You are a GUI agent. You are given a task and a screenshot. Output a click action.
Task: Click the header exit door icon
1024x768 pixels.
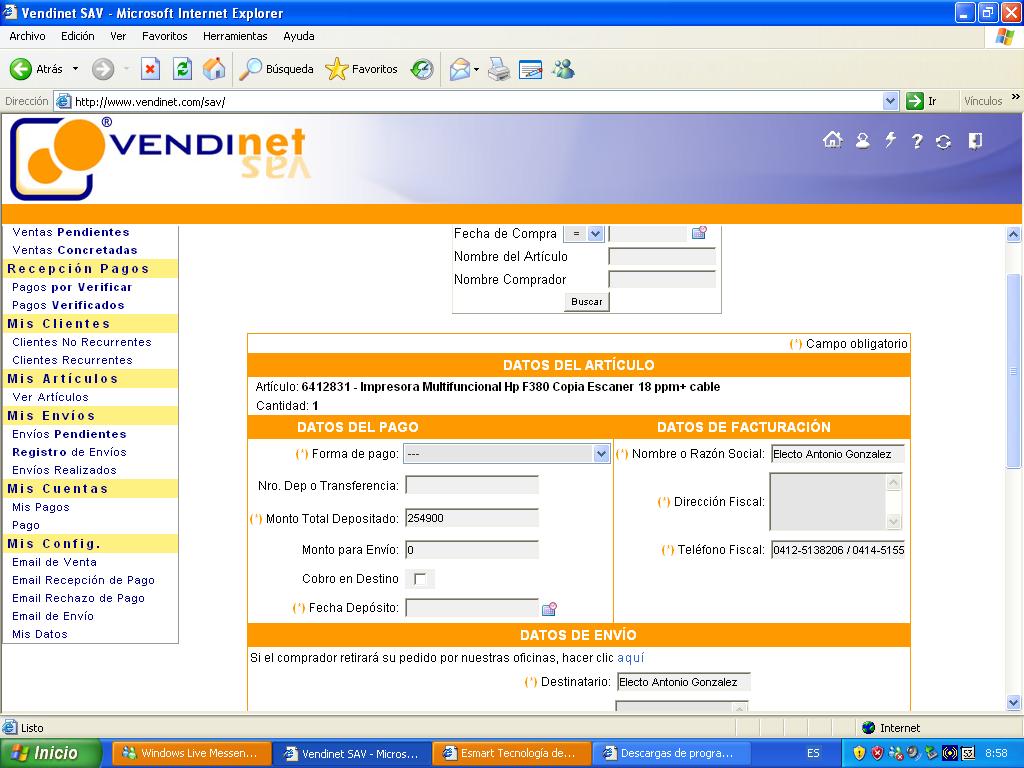click(975, 141)
